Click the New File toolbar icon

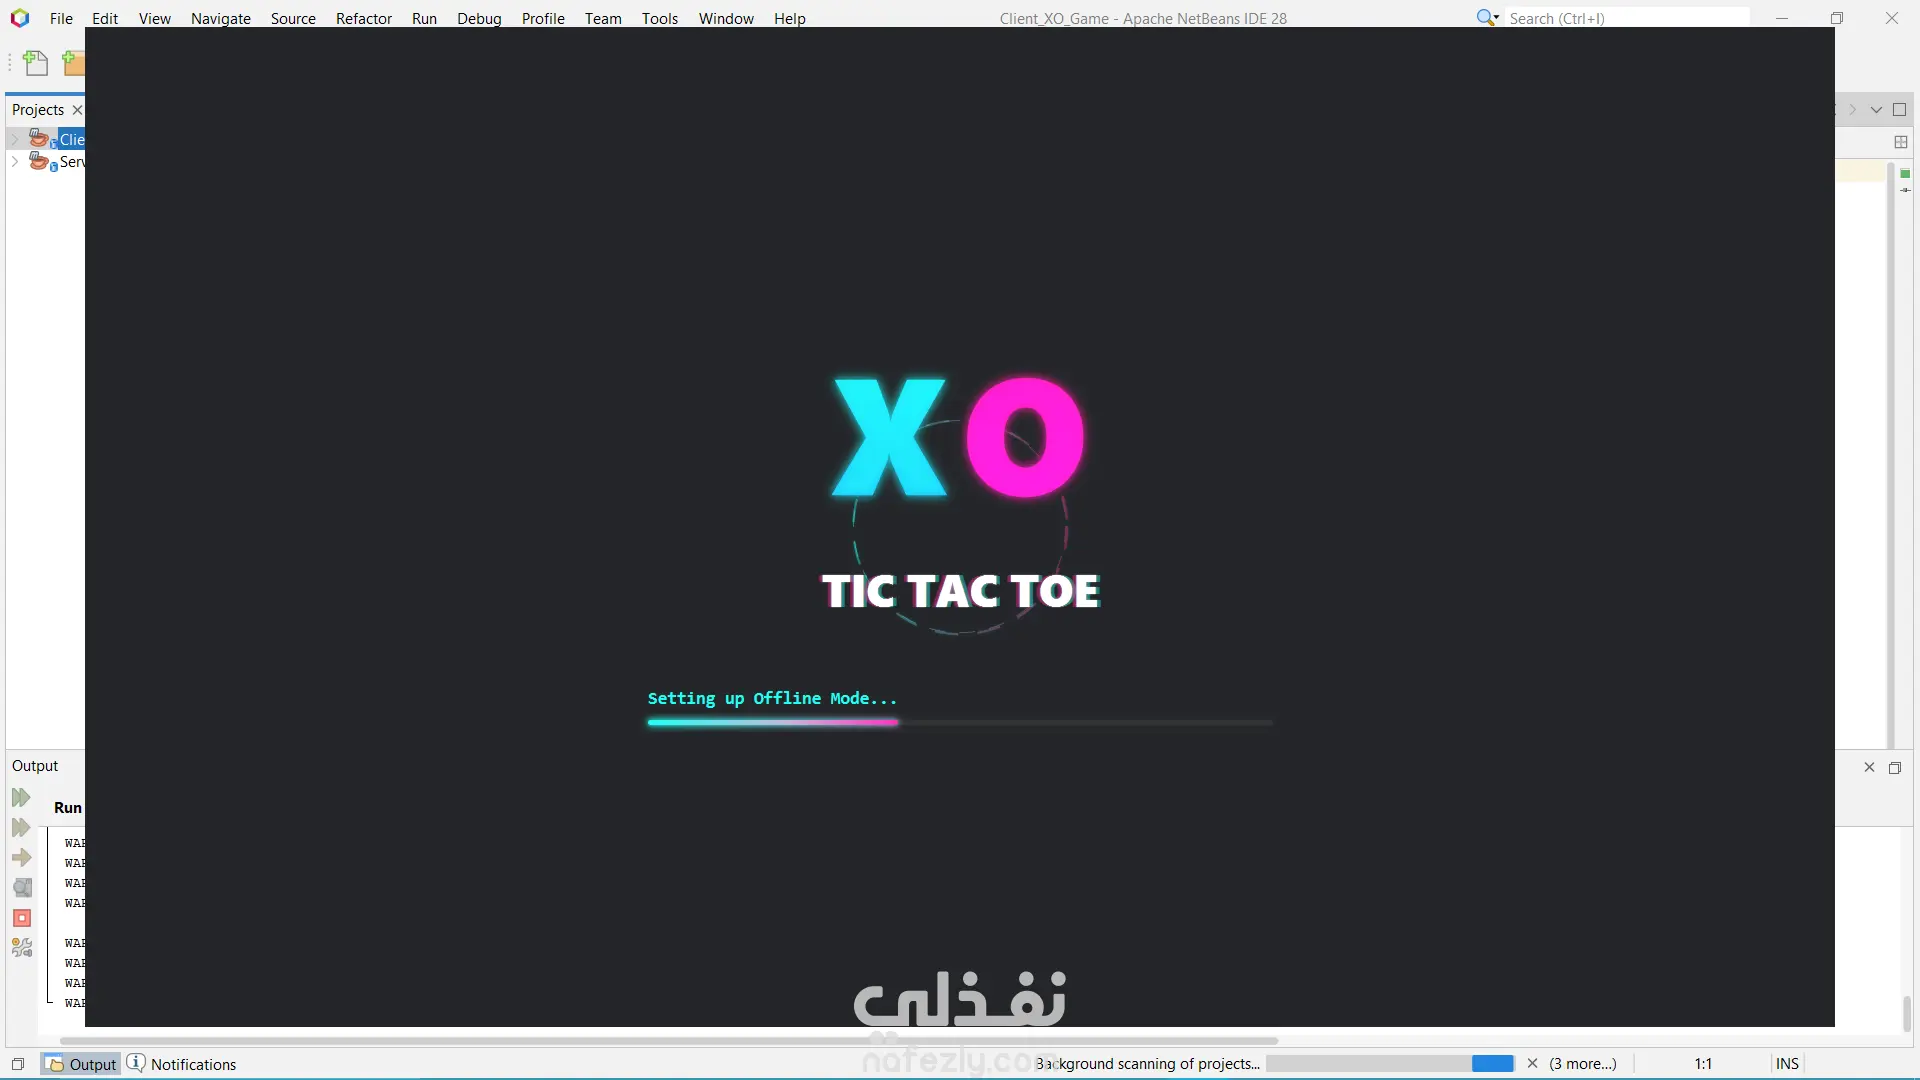coord(35,64)
